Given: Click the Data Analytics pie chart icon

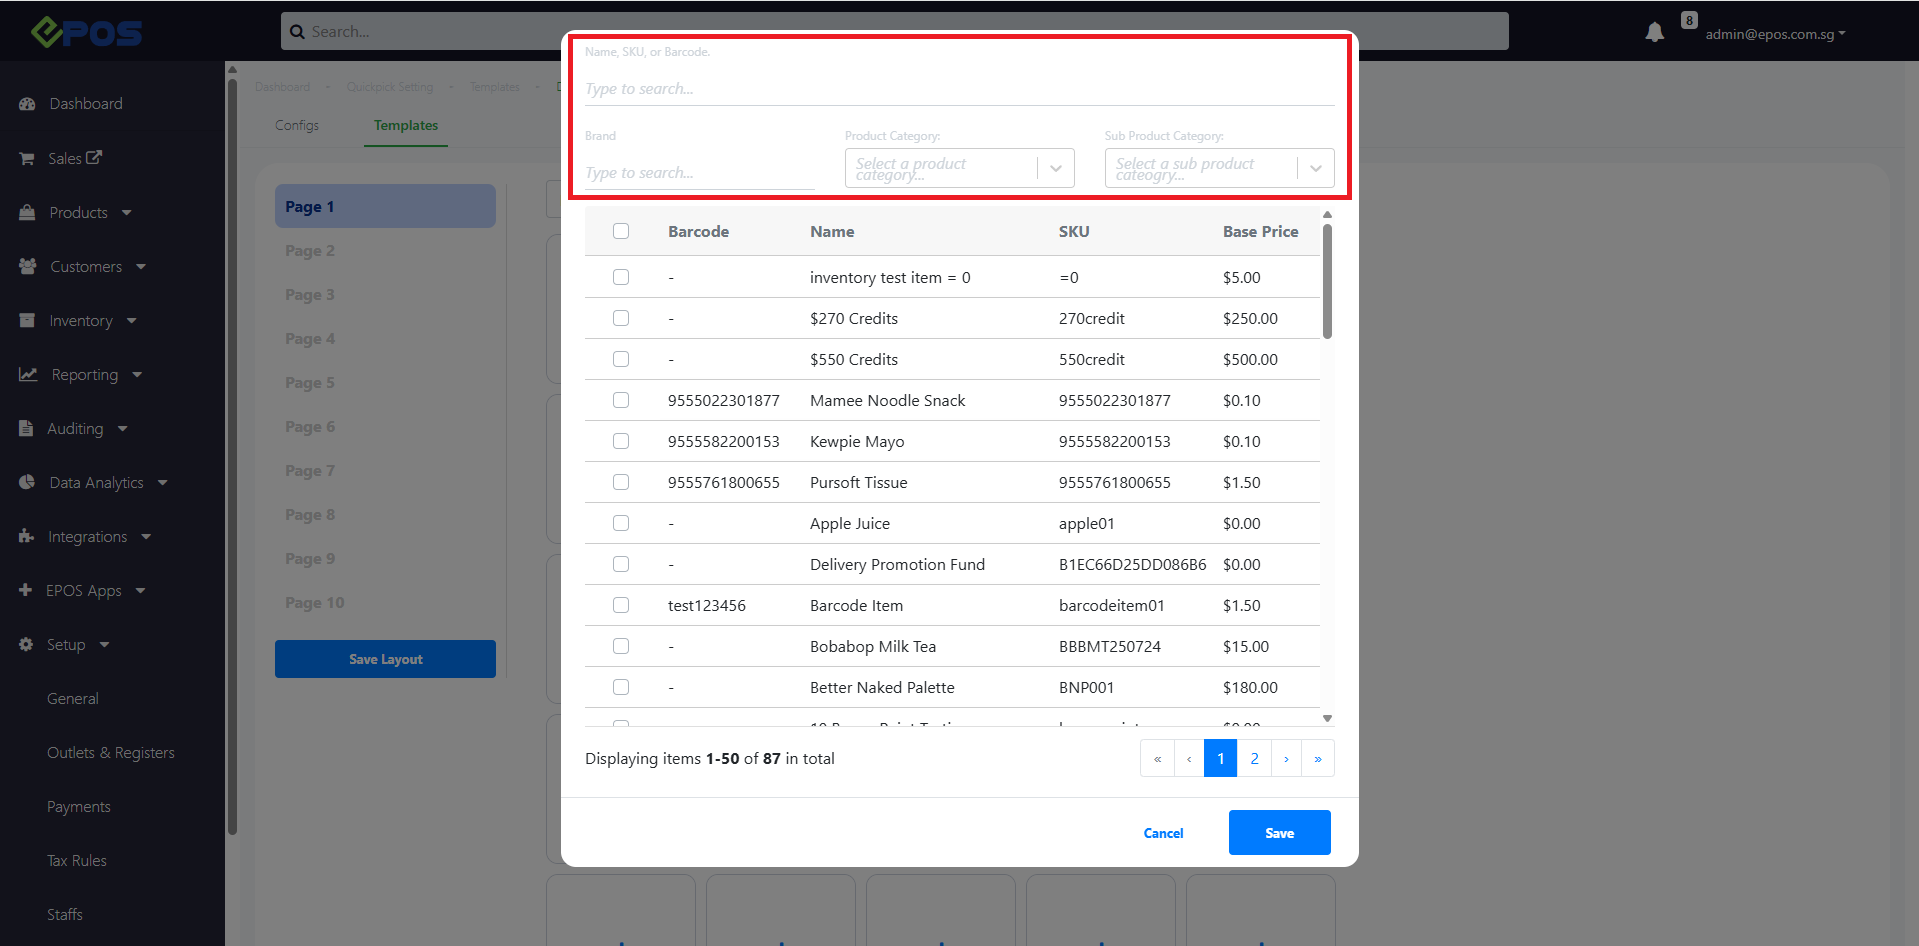Looking at the screenshot, I should pyautogui.click(x=27, y=482).
